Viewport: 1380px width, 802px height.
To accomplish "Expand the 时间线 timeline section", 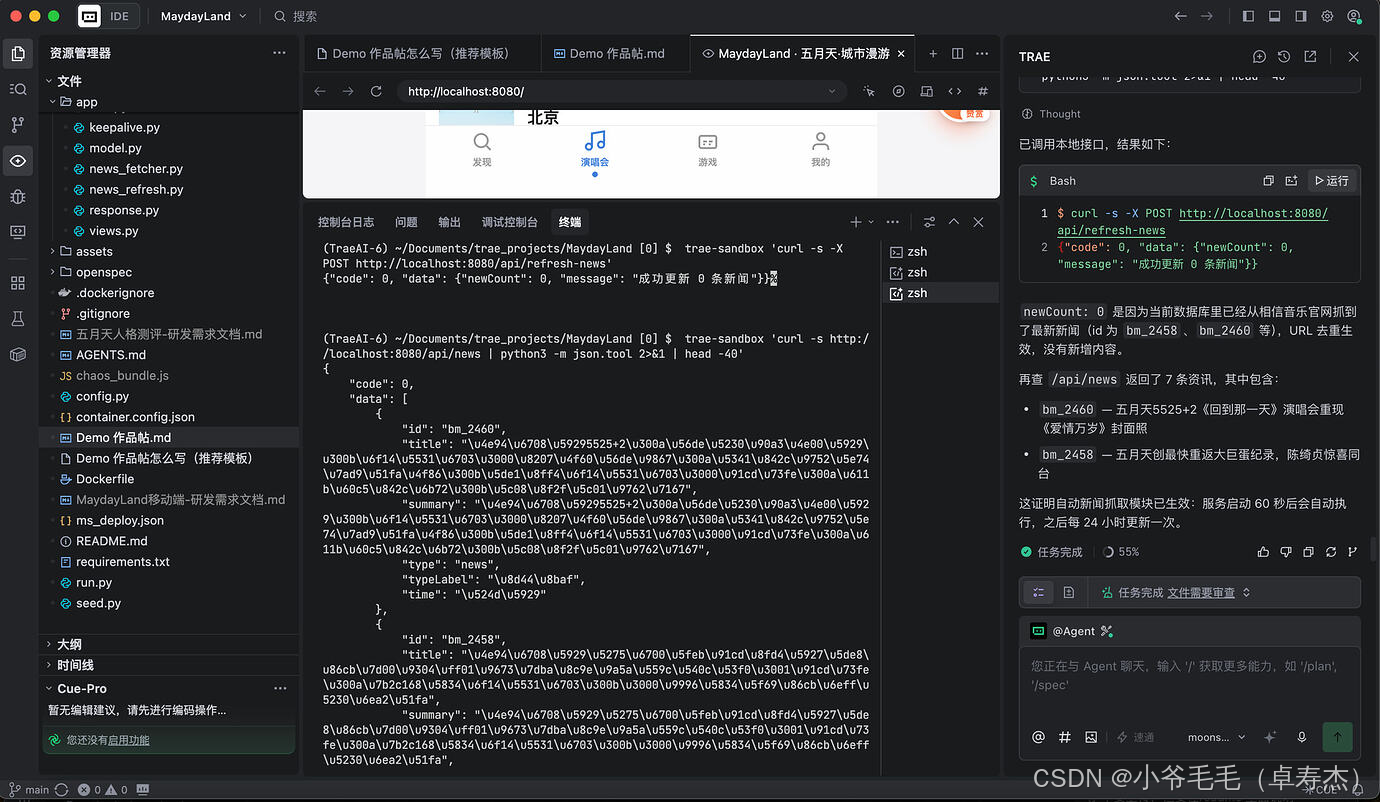I will coord(170,665).
